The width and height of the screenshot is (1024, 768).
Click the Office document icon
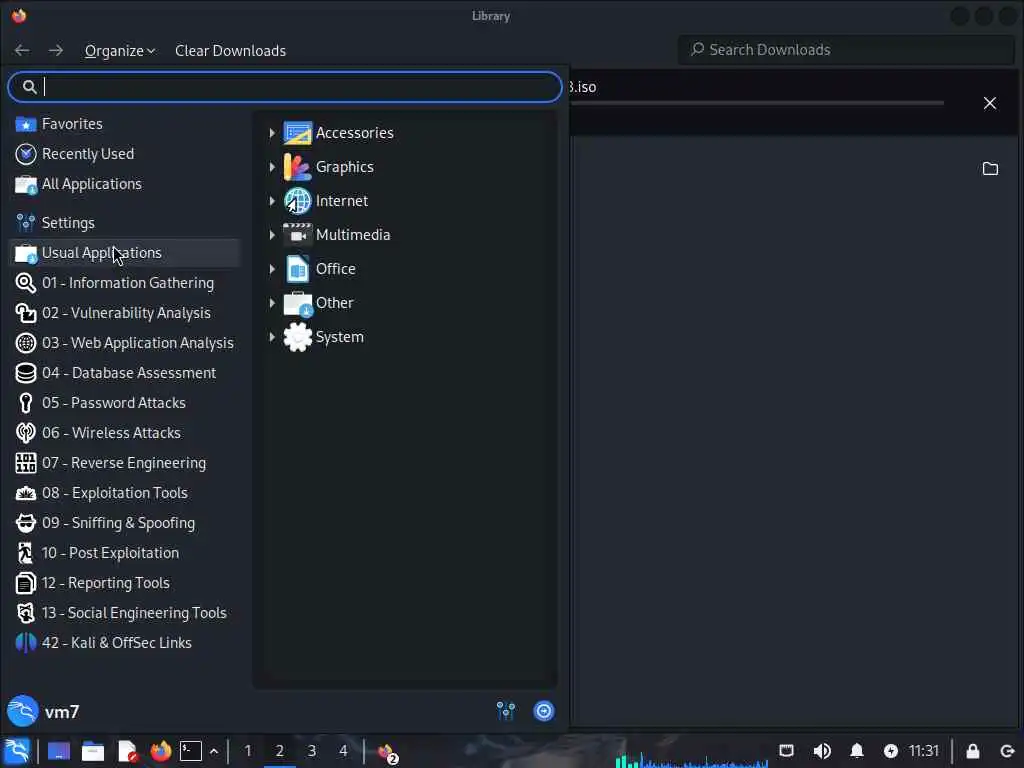(297, 268)
